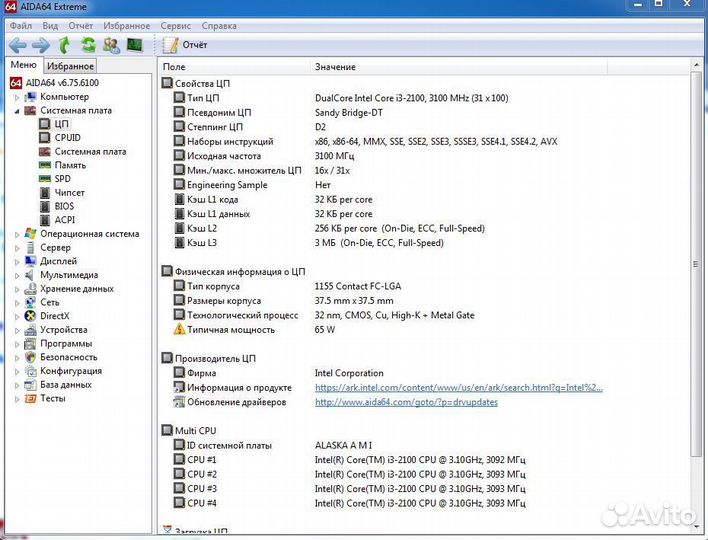Collapse the Системная плата parent node
This screenshot has width=708, height=540.
(x=17, y=111)
